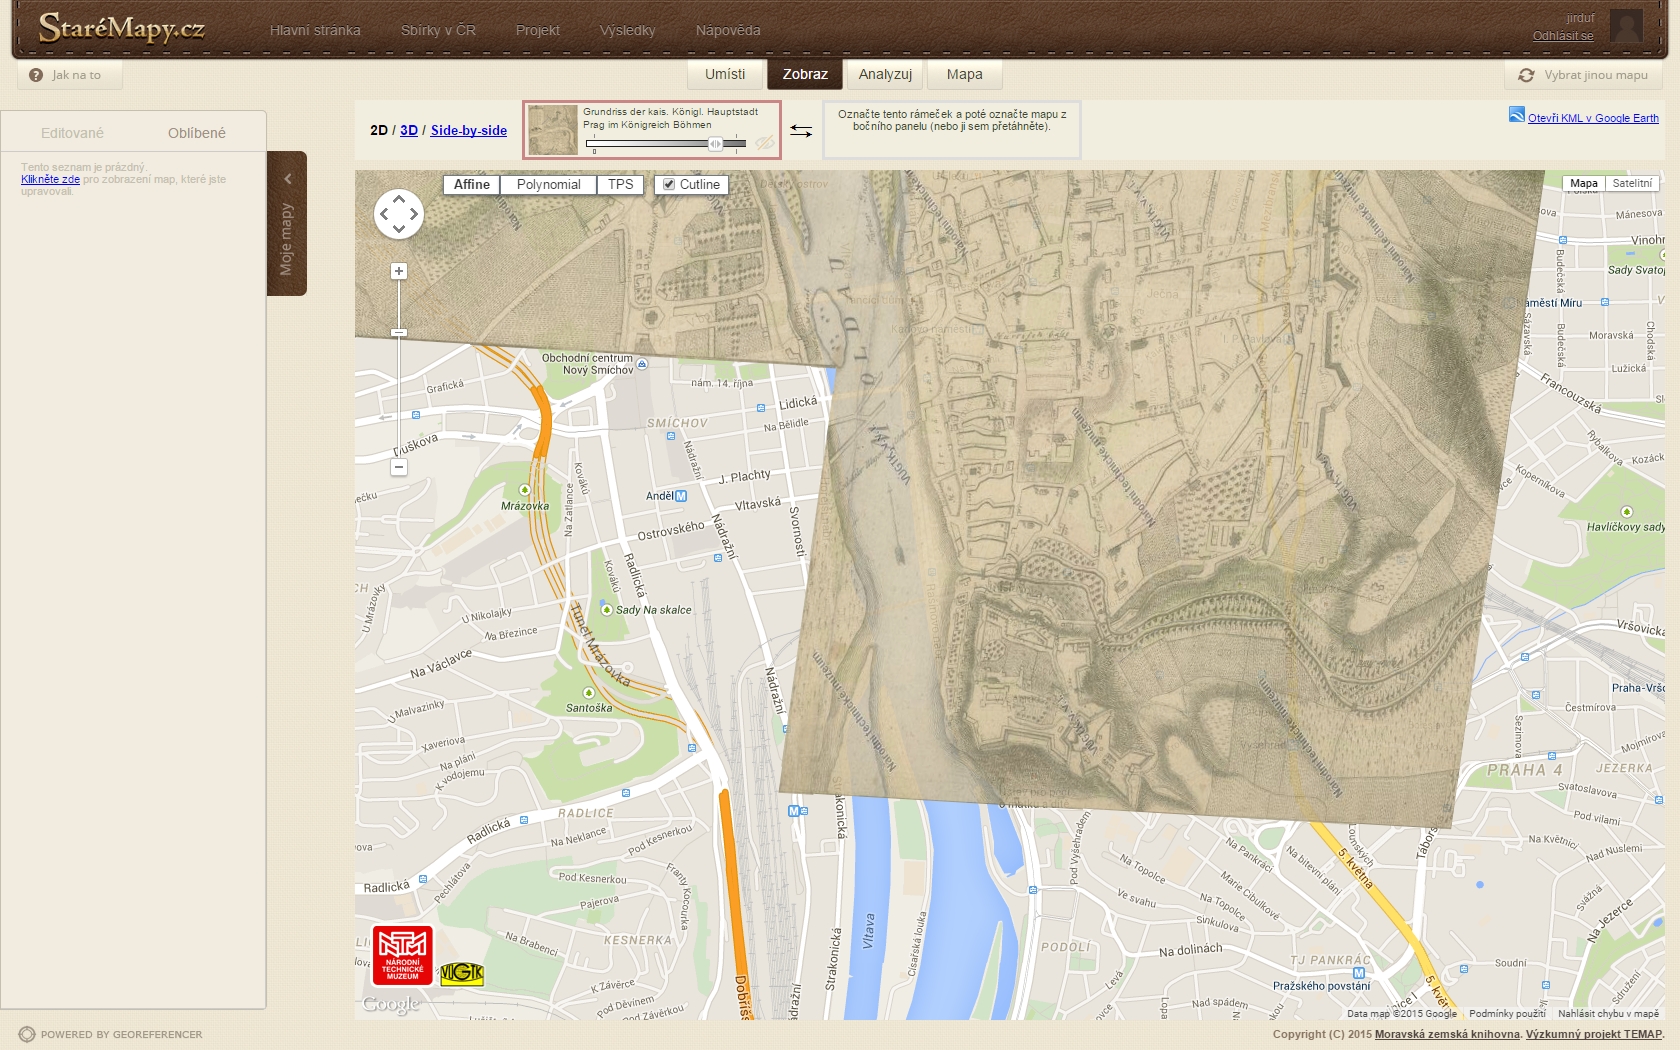This screenshot has height=1050, width=1680.
Task: Select the Polynomial transformation
Action: coord(548,185)
